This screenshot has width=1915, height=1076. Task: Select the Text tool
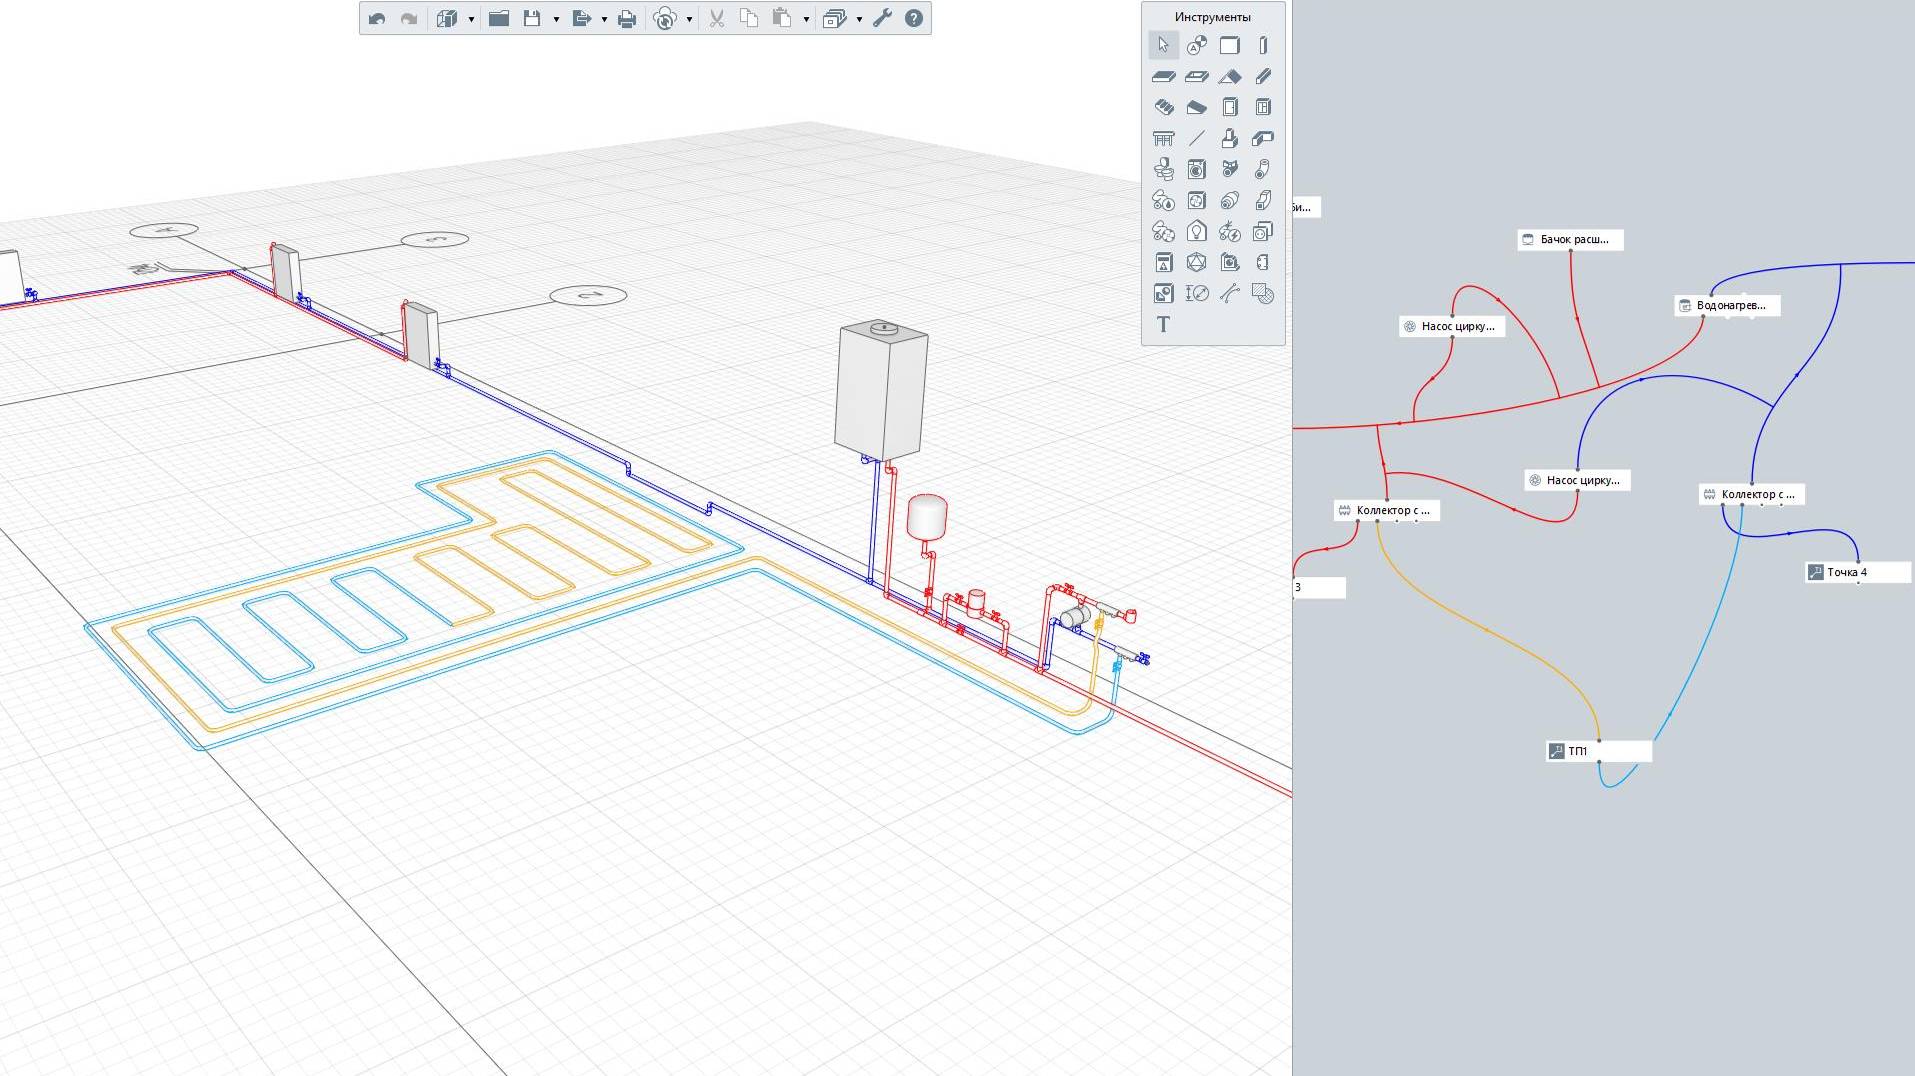coord(1163,324)
